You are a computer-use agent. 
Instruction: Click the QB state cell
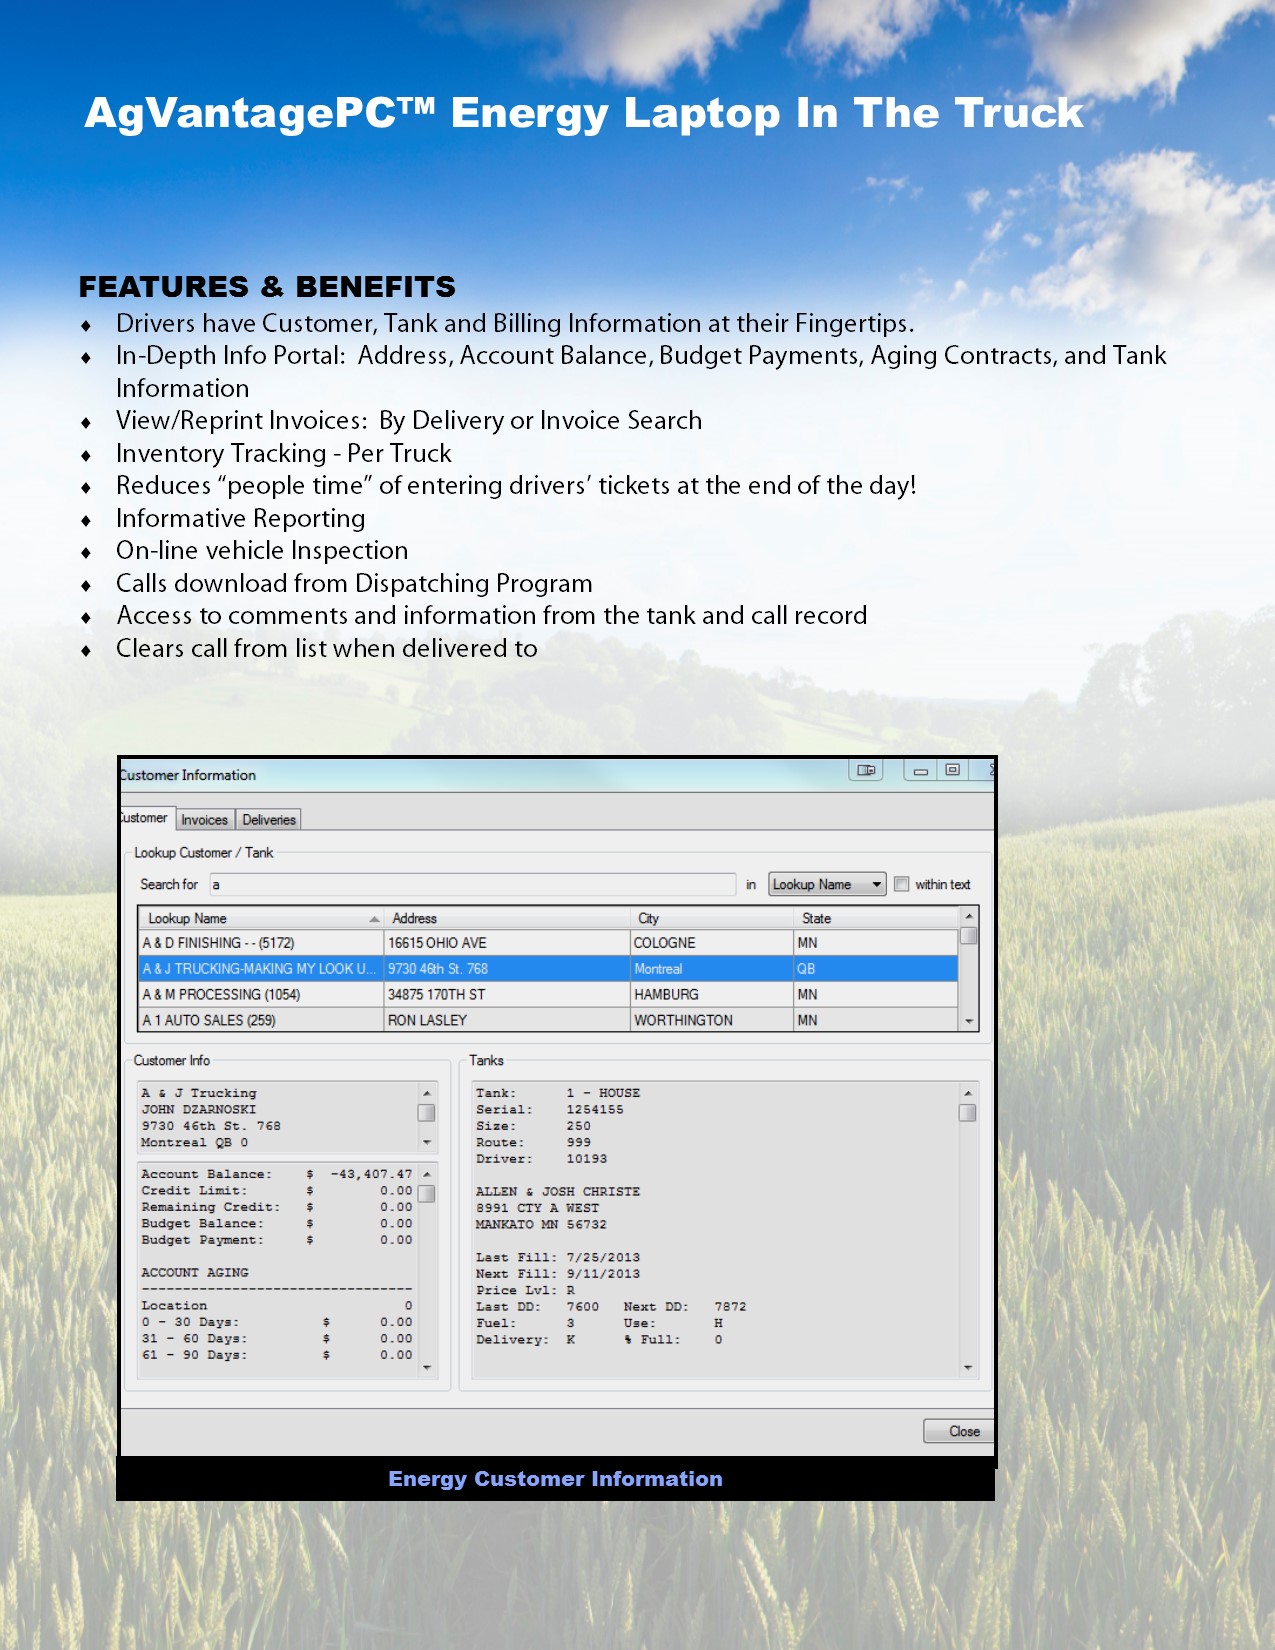876,969
